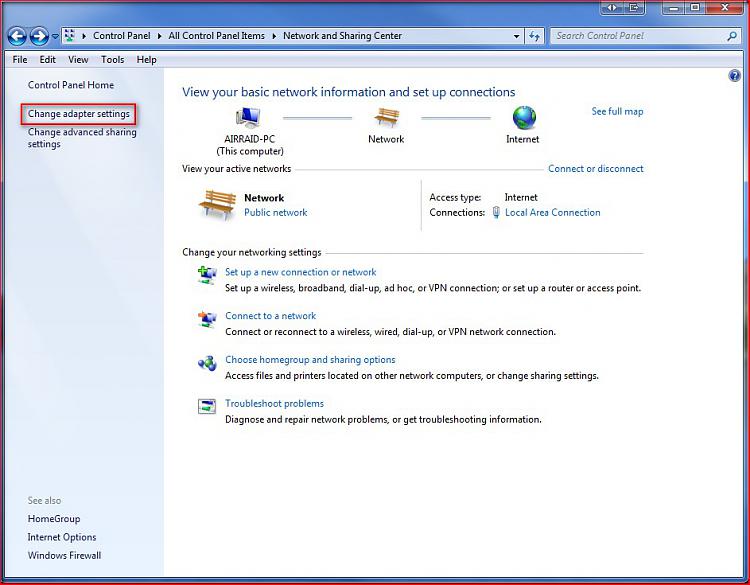This screenshot has height=585, width=750.
Task: Click the blue Help question mark icon
Action: 735,76
